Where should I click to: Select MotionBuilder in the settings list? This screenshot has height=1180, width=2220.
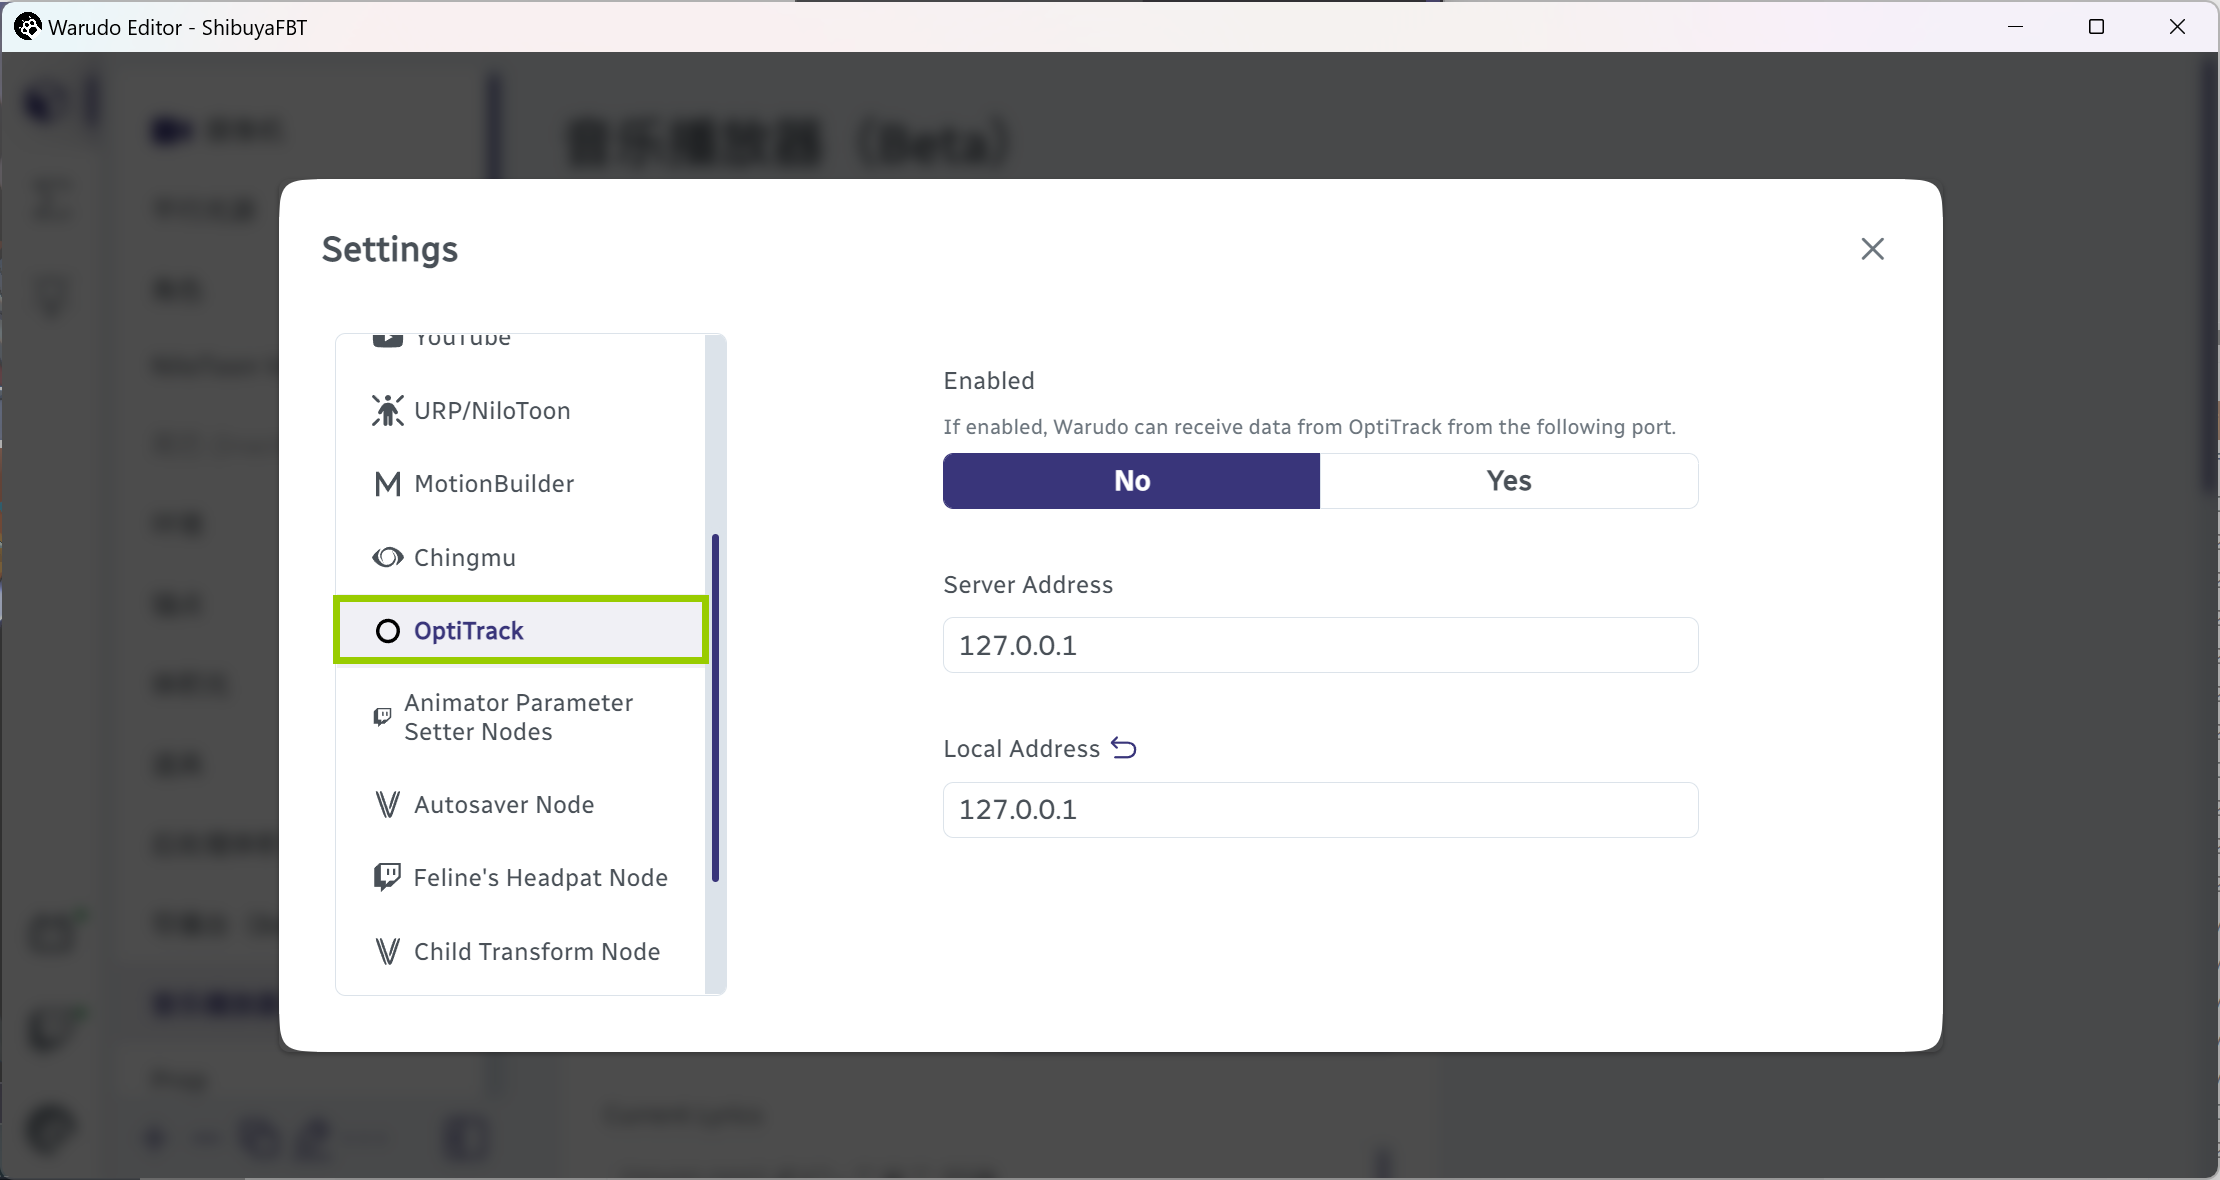pyautogui.click(x=520, y=484)
